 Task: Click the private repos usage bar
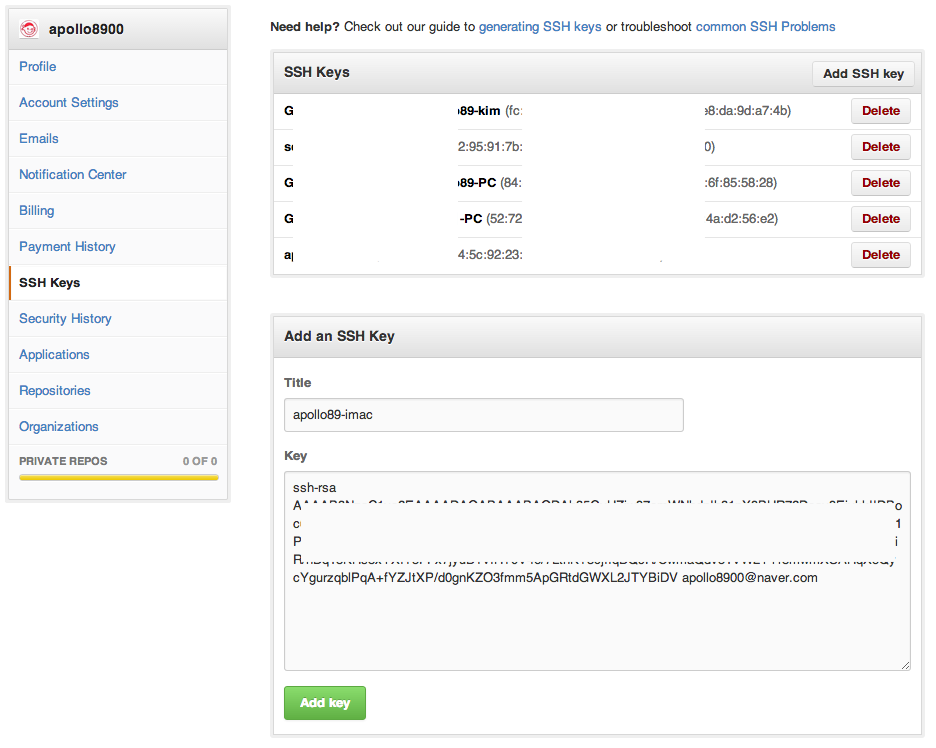click(x=118, y=478)
